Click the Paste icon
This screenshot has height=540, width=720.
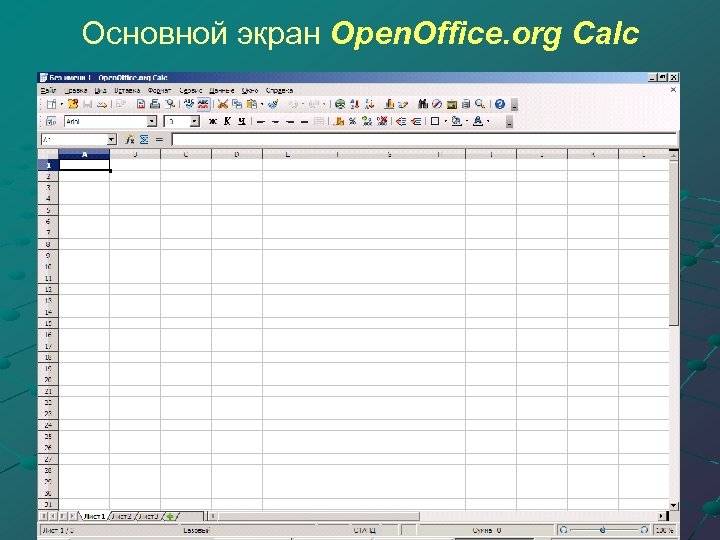click(x=252, y=104)
